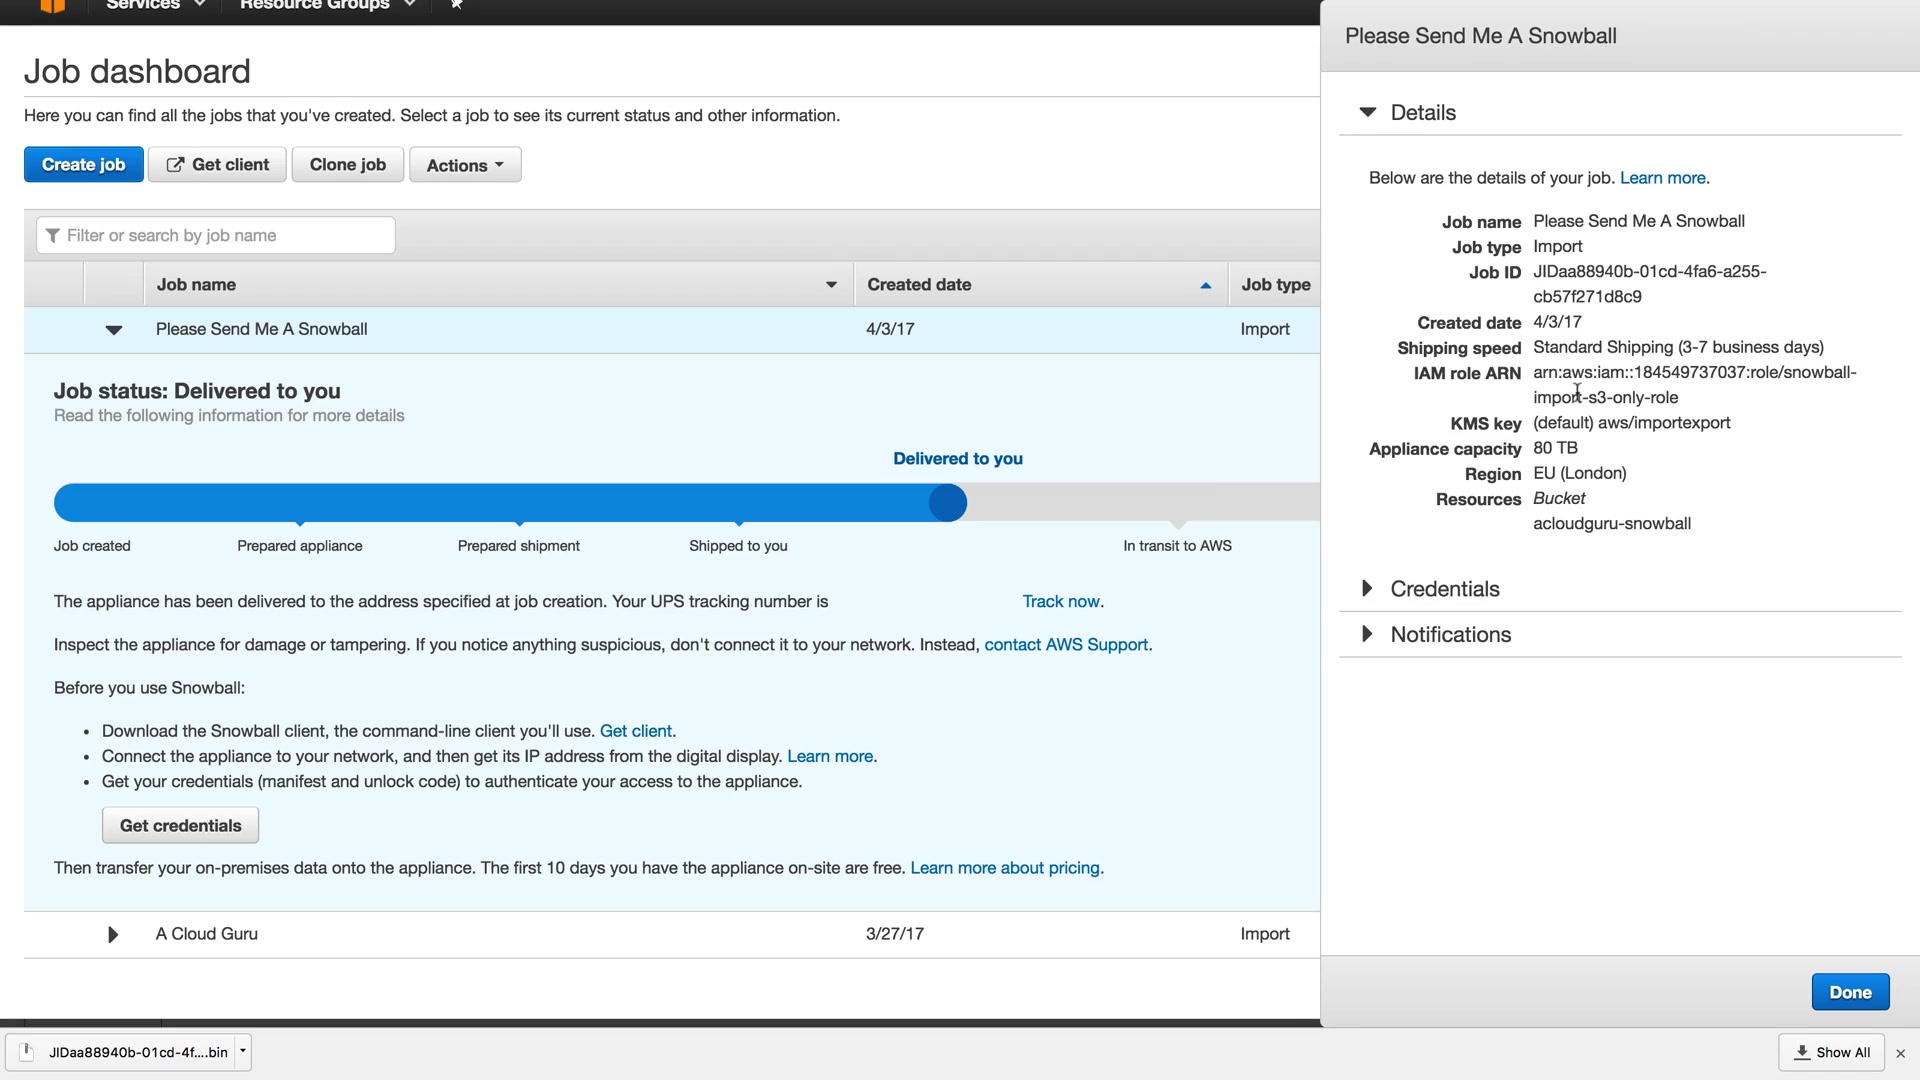Screen dimensions: 1920x1080
Task: Open the Resource Groups menu
Action: tap(326, 5)
